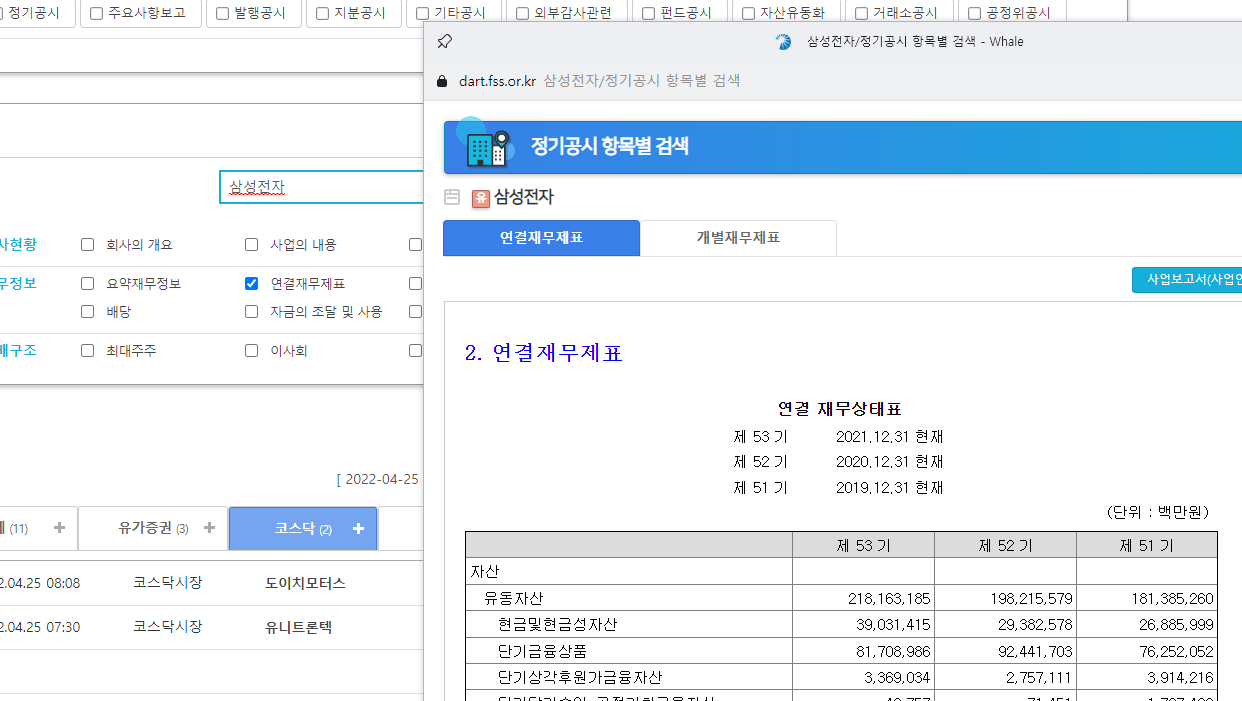Click the 코스닥시장 cell in 도이치모터스 row
The width and height of the screenshot is (1242, 701).
pyautogui.click(x=167, y=582)
